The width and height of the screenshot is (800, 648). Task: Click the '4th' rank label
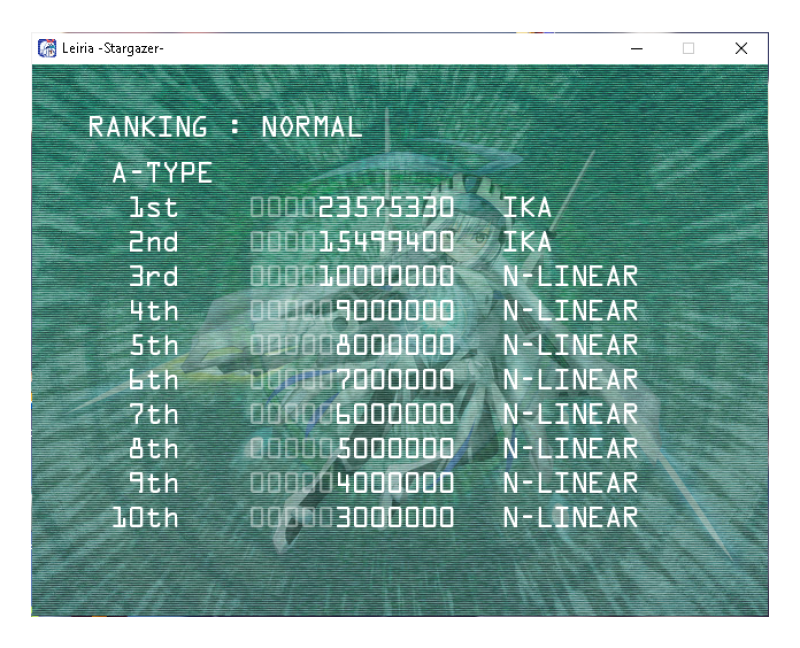154,311
